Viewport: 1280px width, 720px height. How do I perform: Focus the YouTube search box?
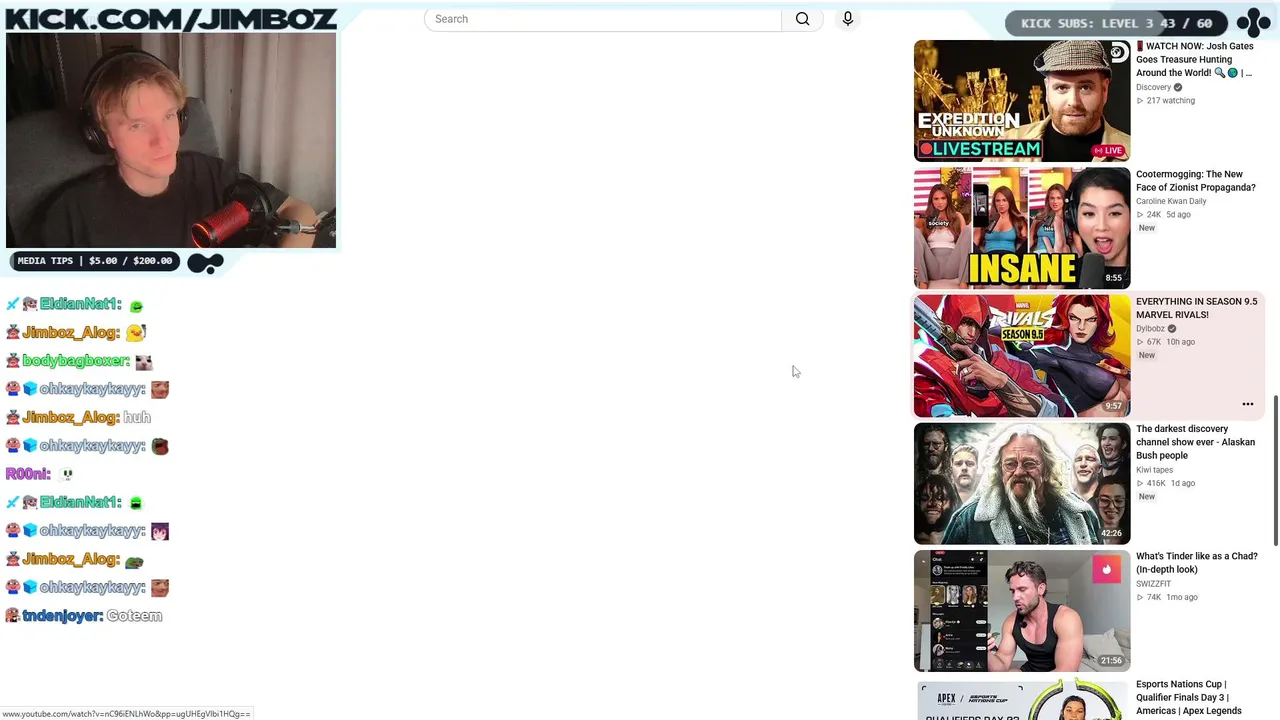pyautogui.click(x=603, y=19)
